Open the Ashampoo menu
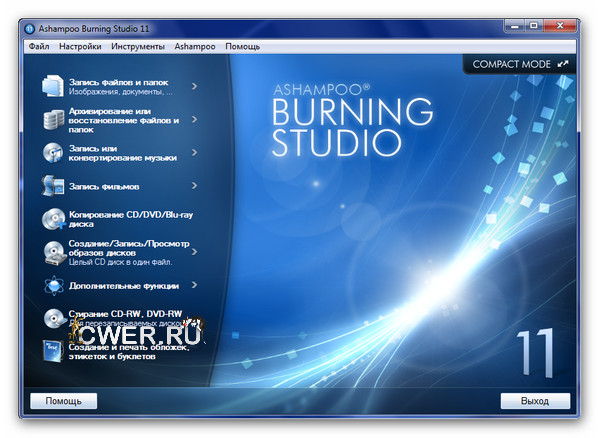Viewport: 600px width, 438px height. [194, 46]
